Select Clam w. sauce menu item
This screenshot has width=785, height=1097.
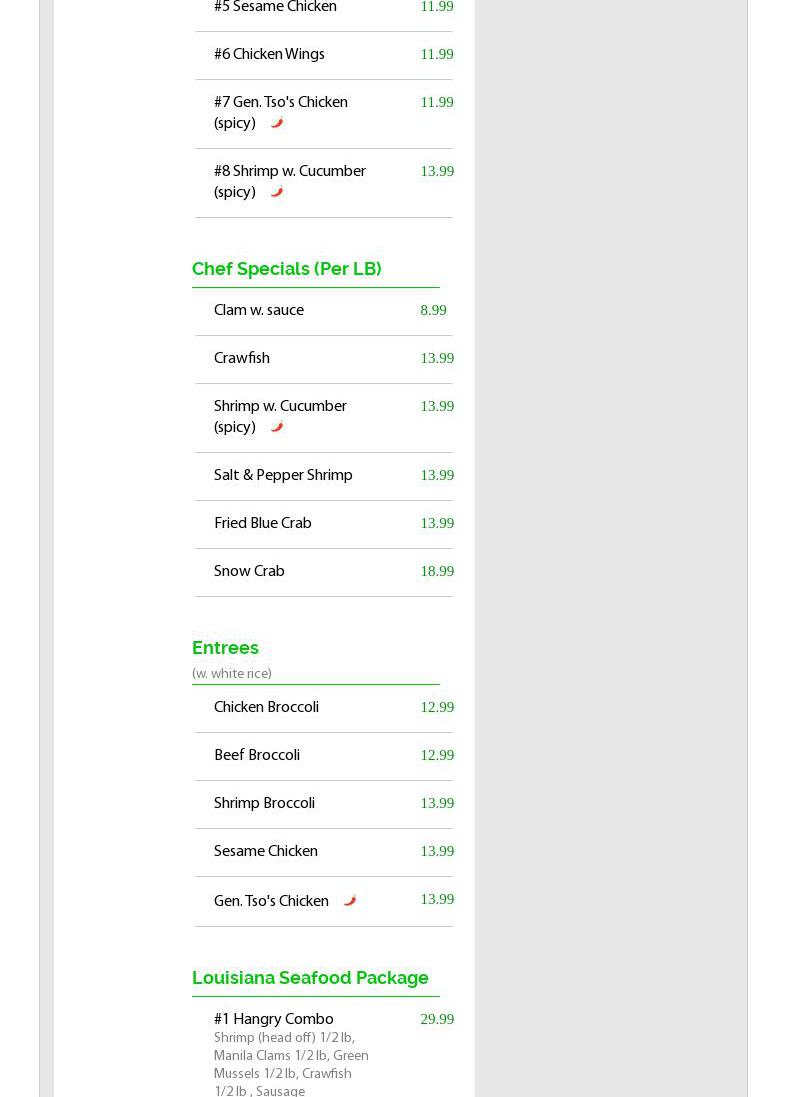324,311
